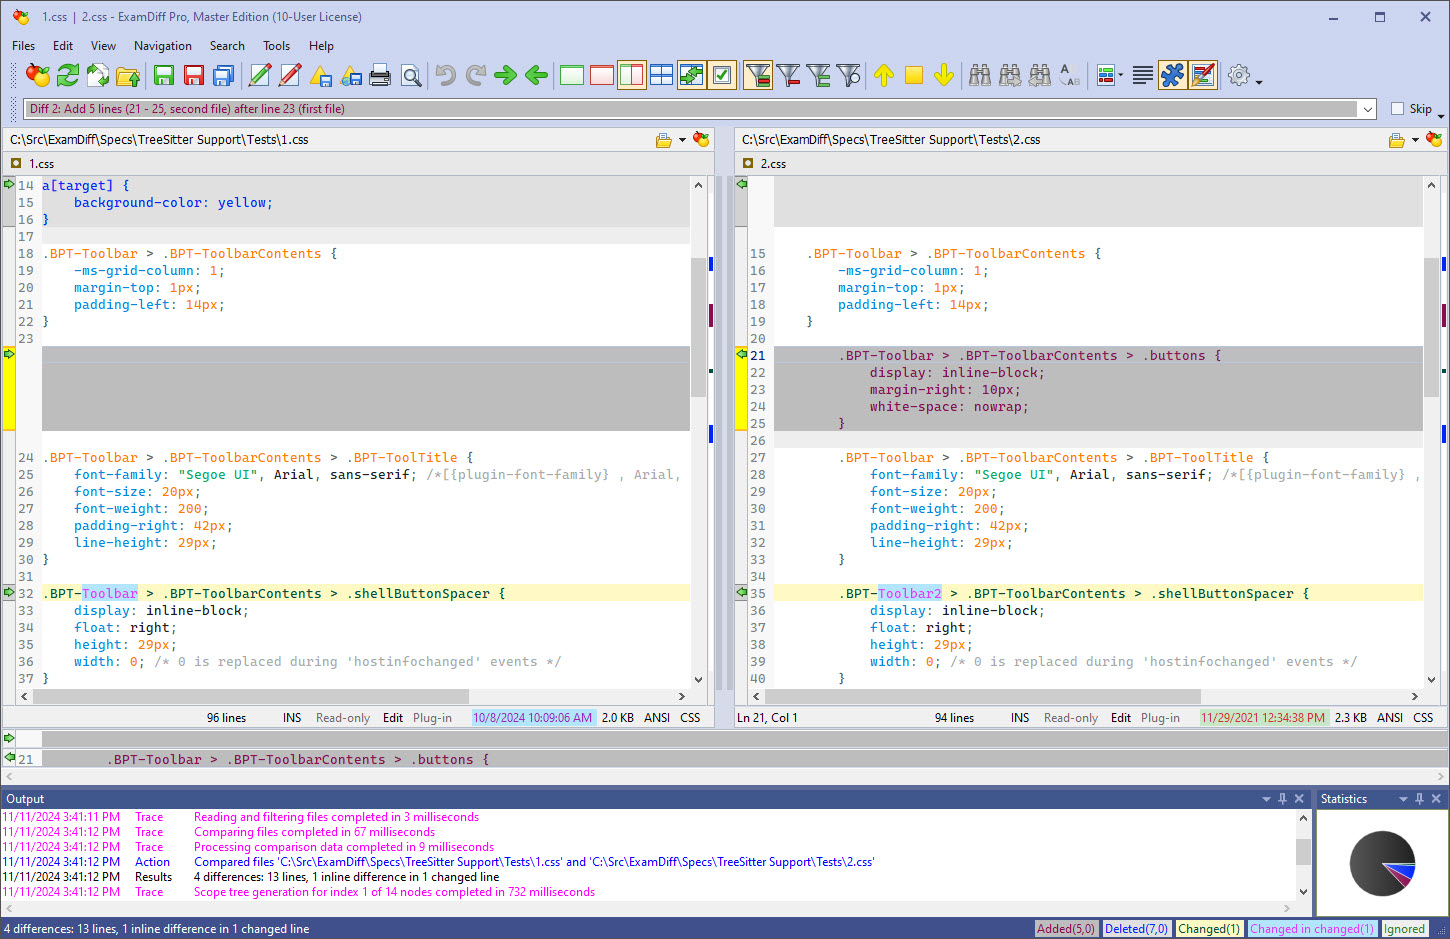Click the print icon in the toolbar
Screen dimensions: 1450x939
(x=380, y=75)
